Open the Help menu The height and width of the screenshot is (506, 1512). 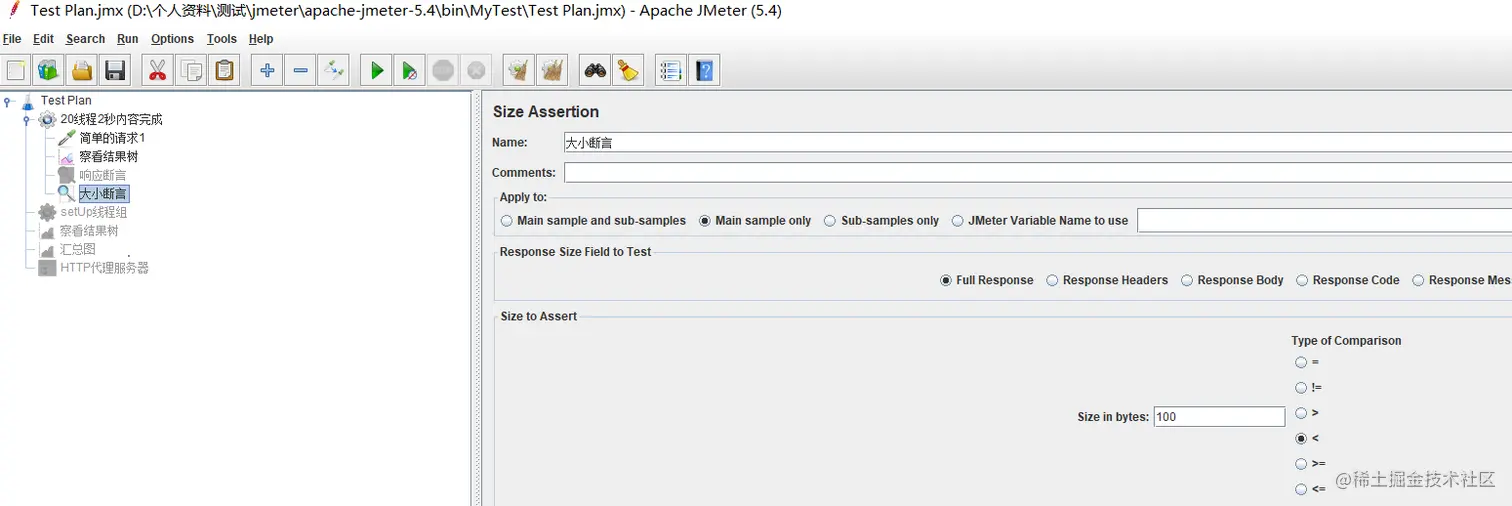(x=260, y=39)
